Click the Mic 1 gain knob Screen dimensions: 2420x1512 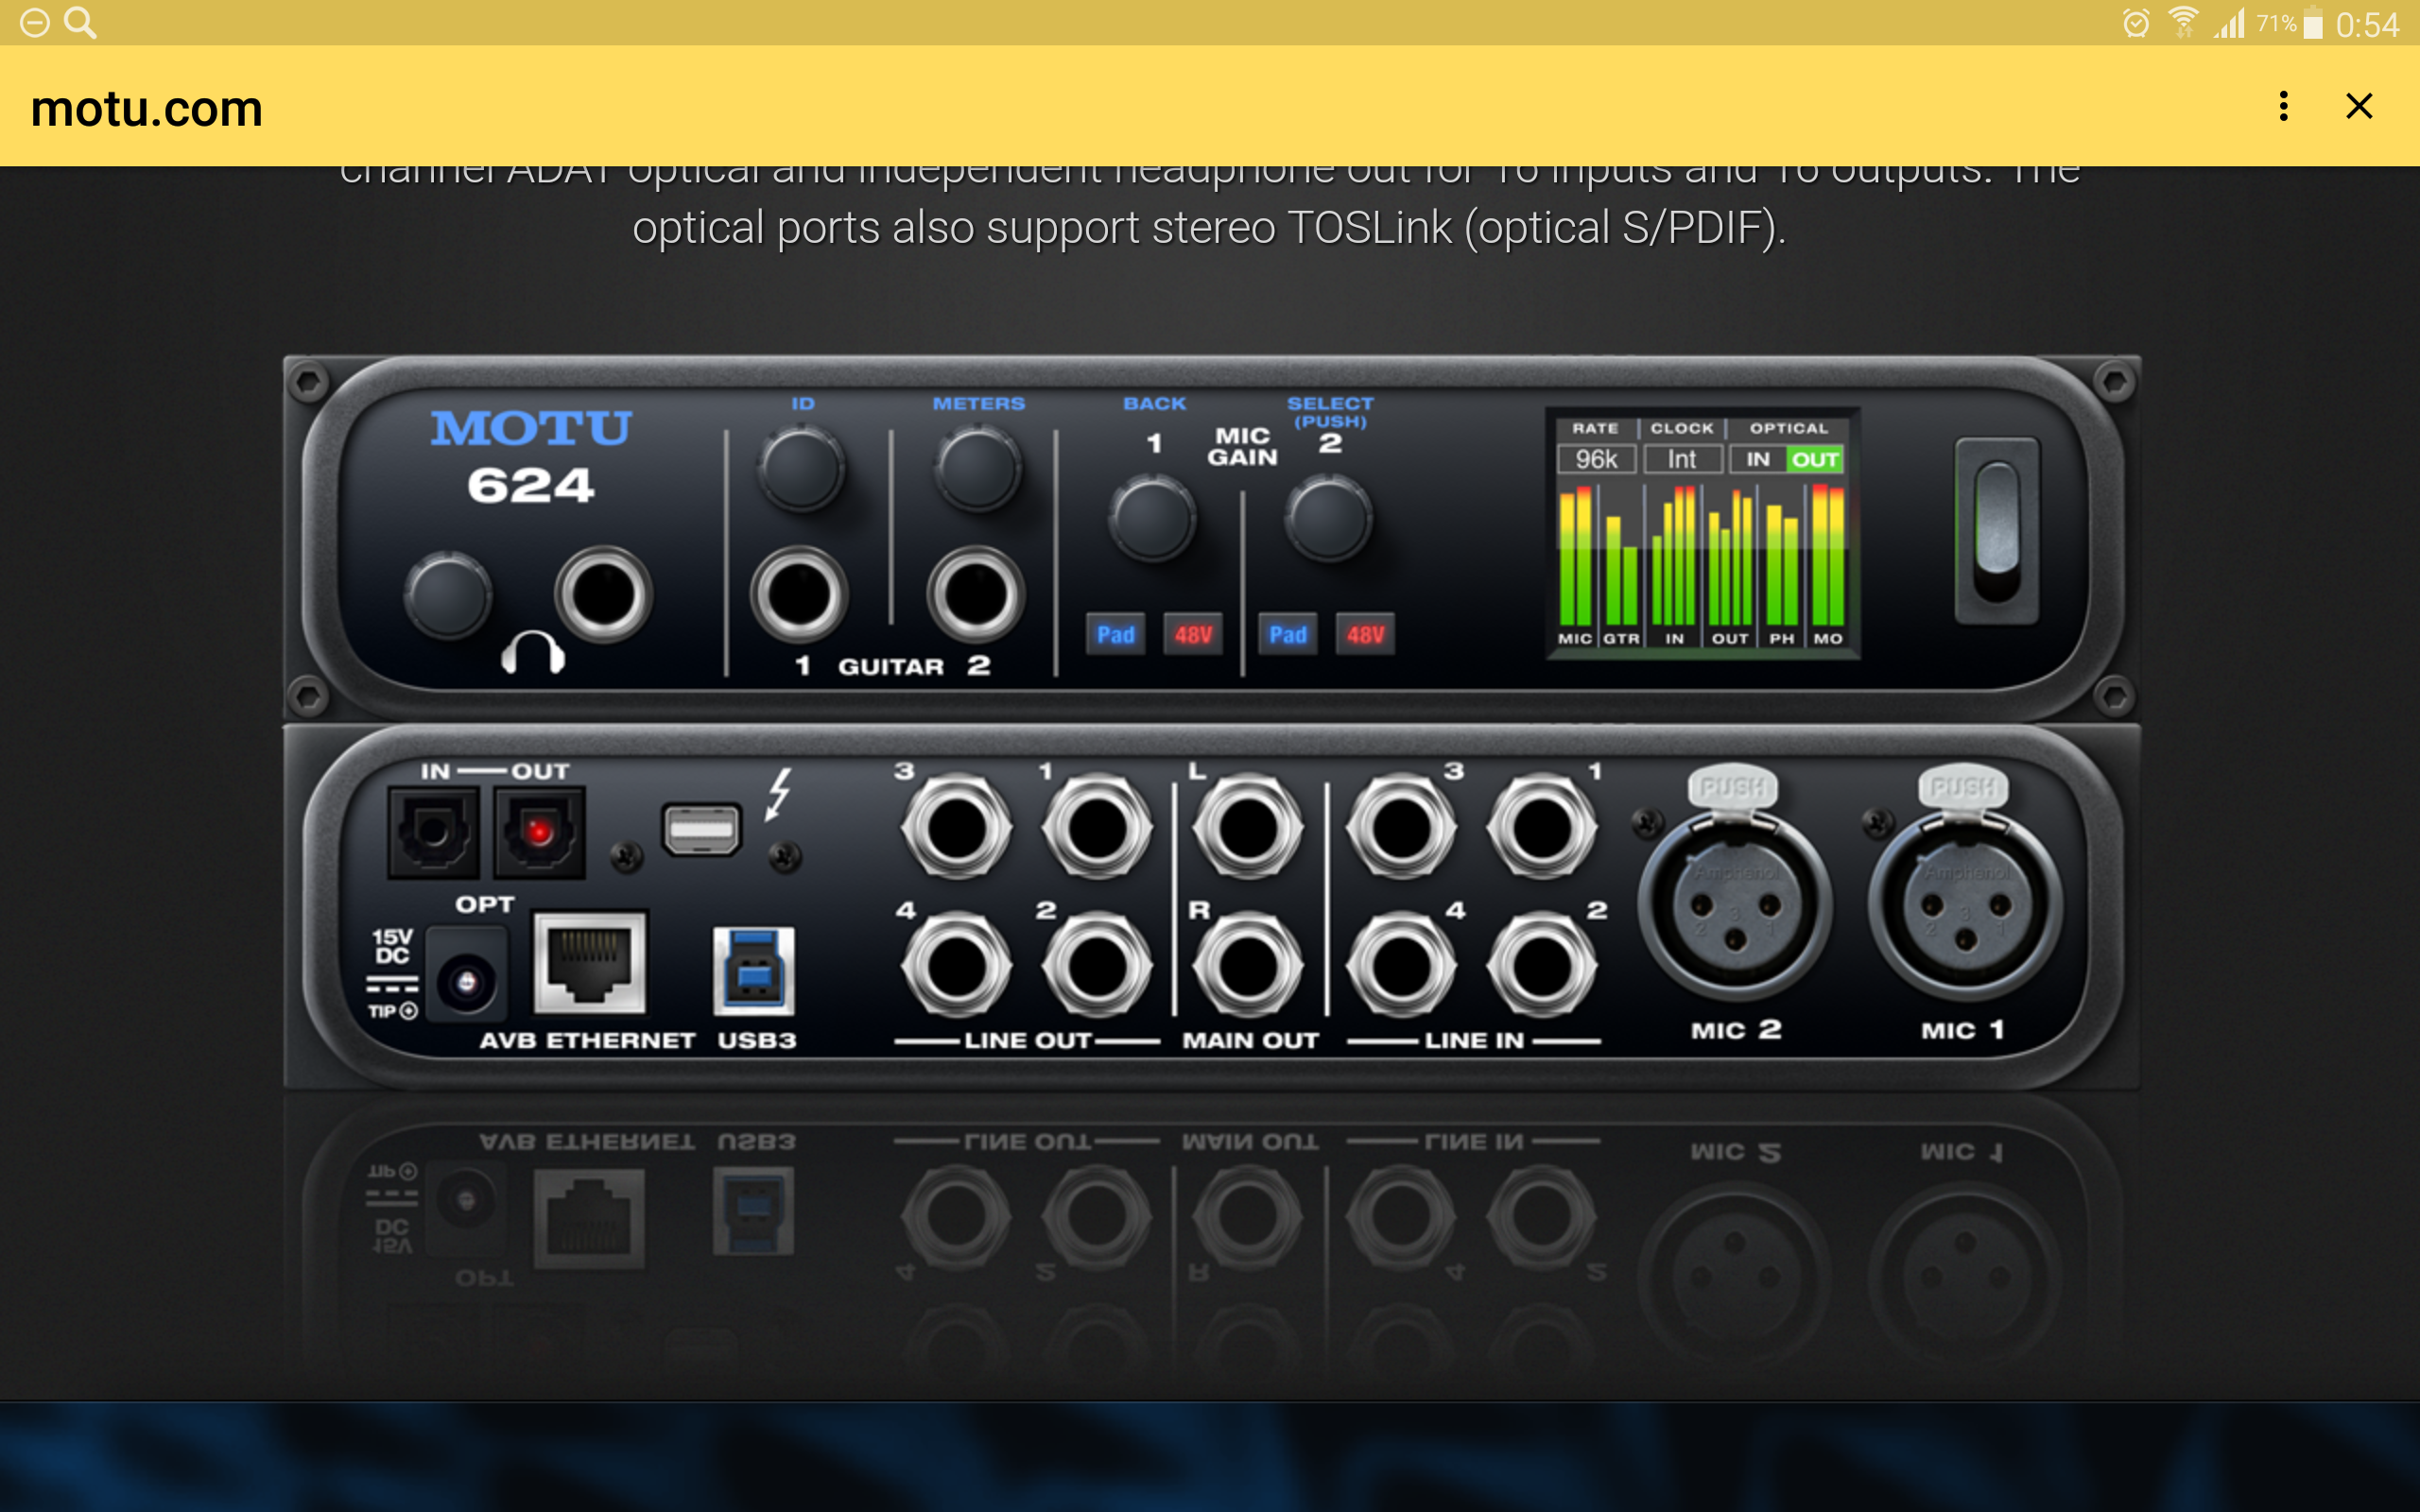1152,518
